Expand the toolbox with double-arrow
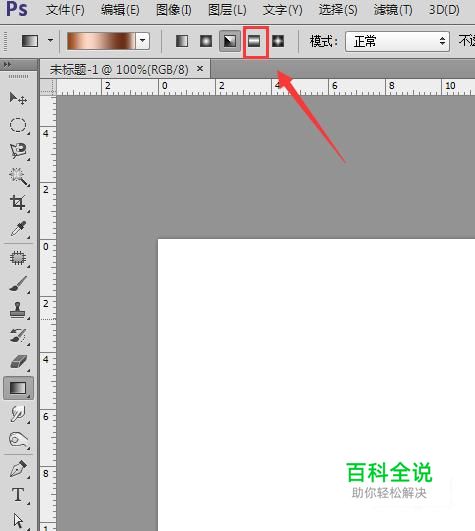Screen dimensions: 475x531 click(x=7, y=64)
